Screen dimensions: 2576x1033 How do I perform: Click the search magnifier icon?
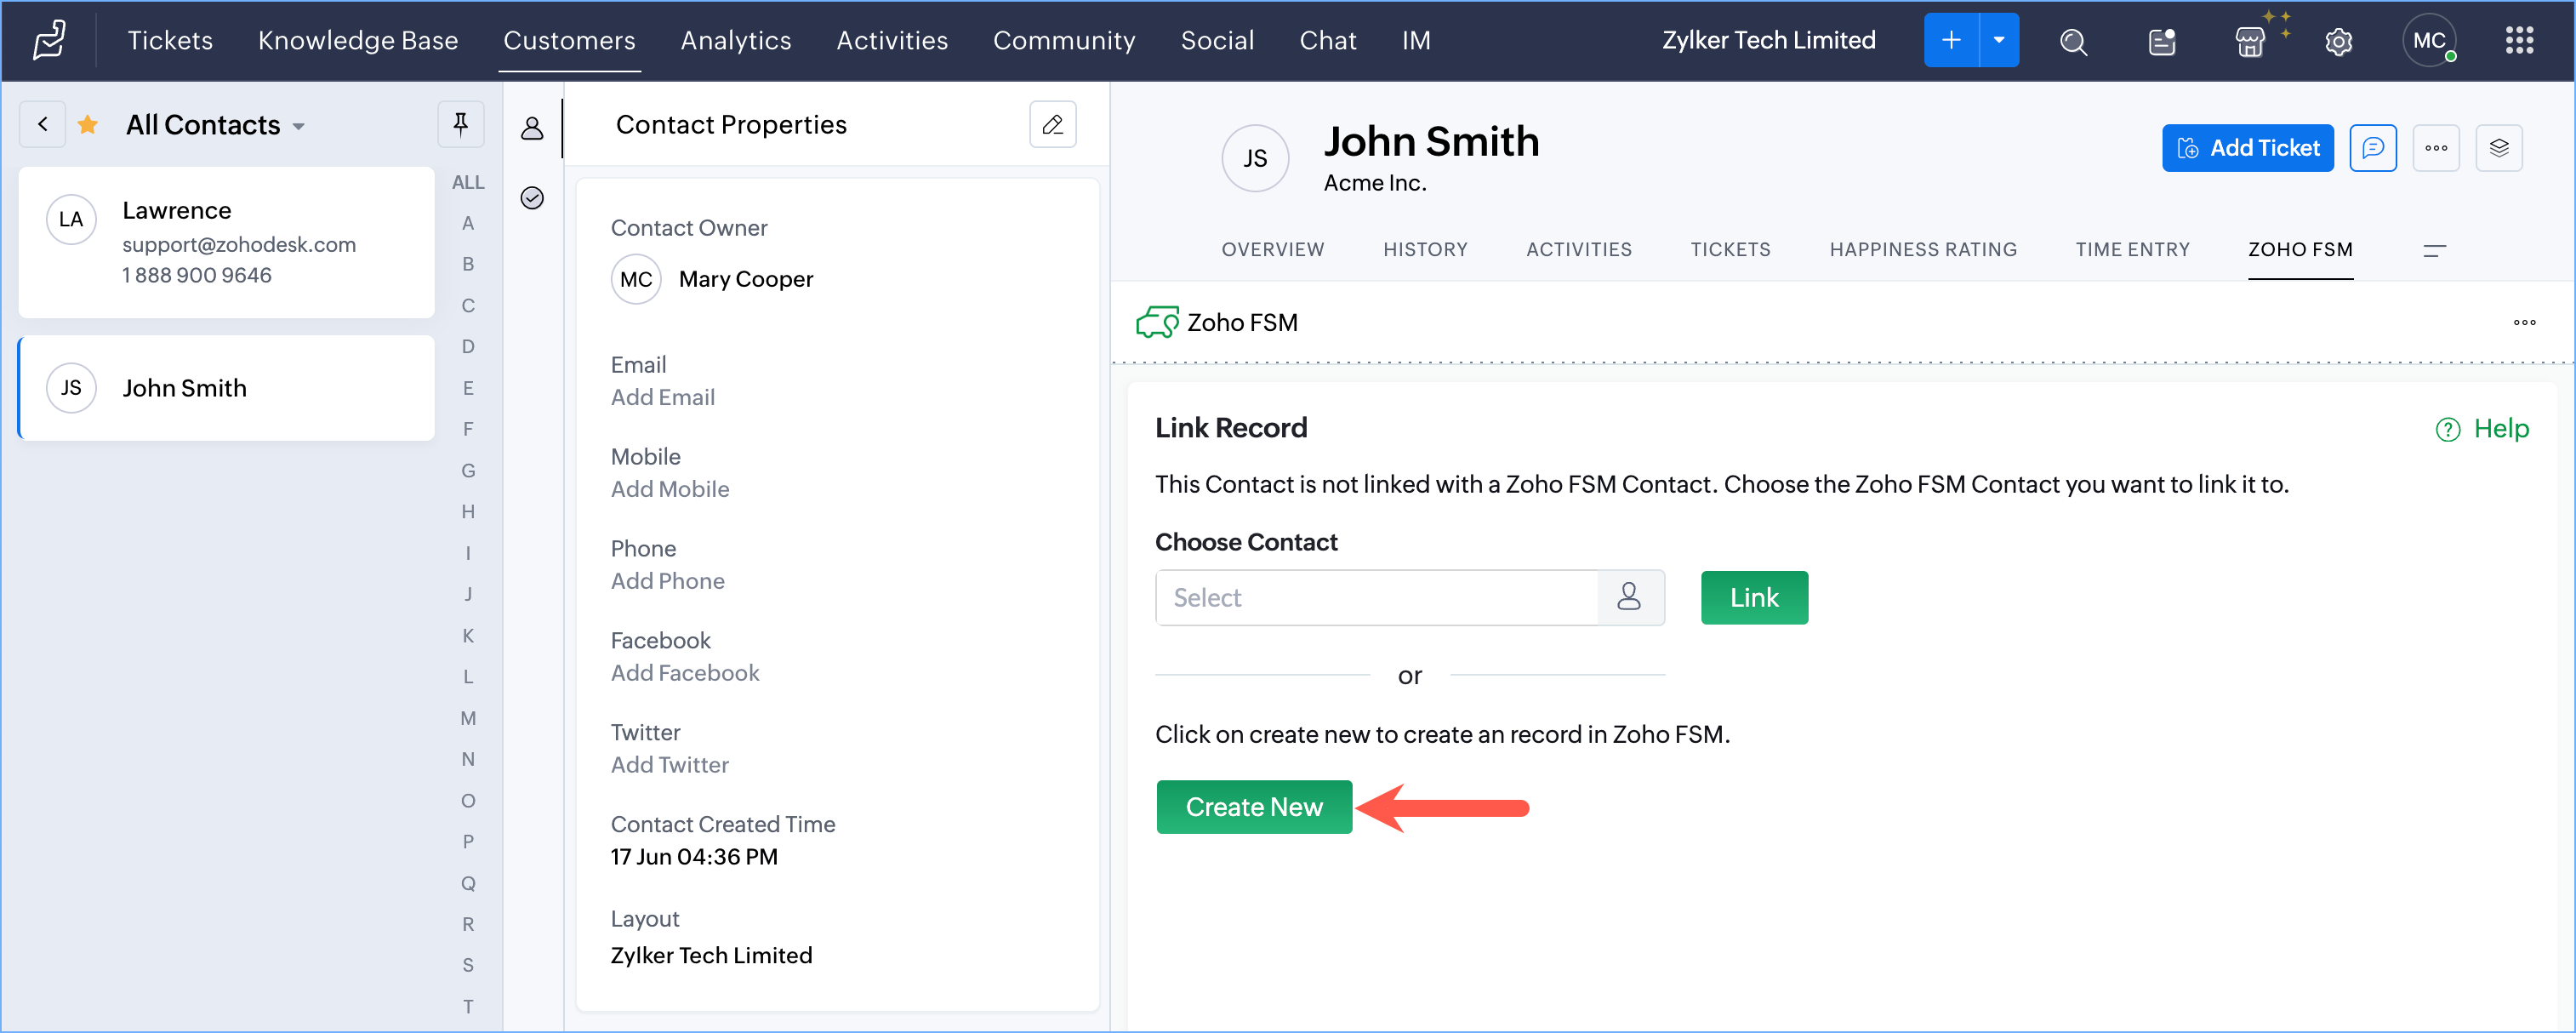tap(2073, 41)
